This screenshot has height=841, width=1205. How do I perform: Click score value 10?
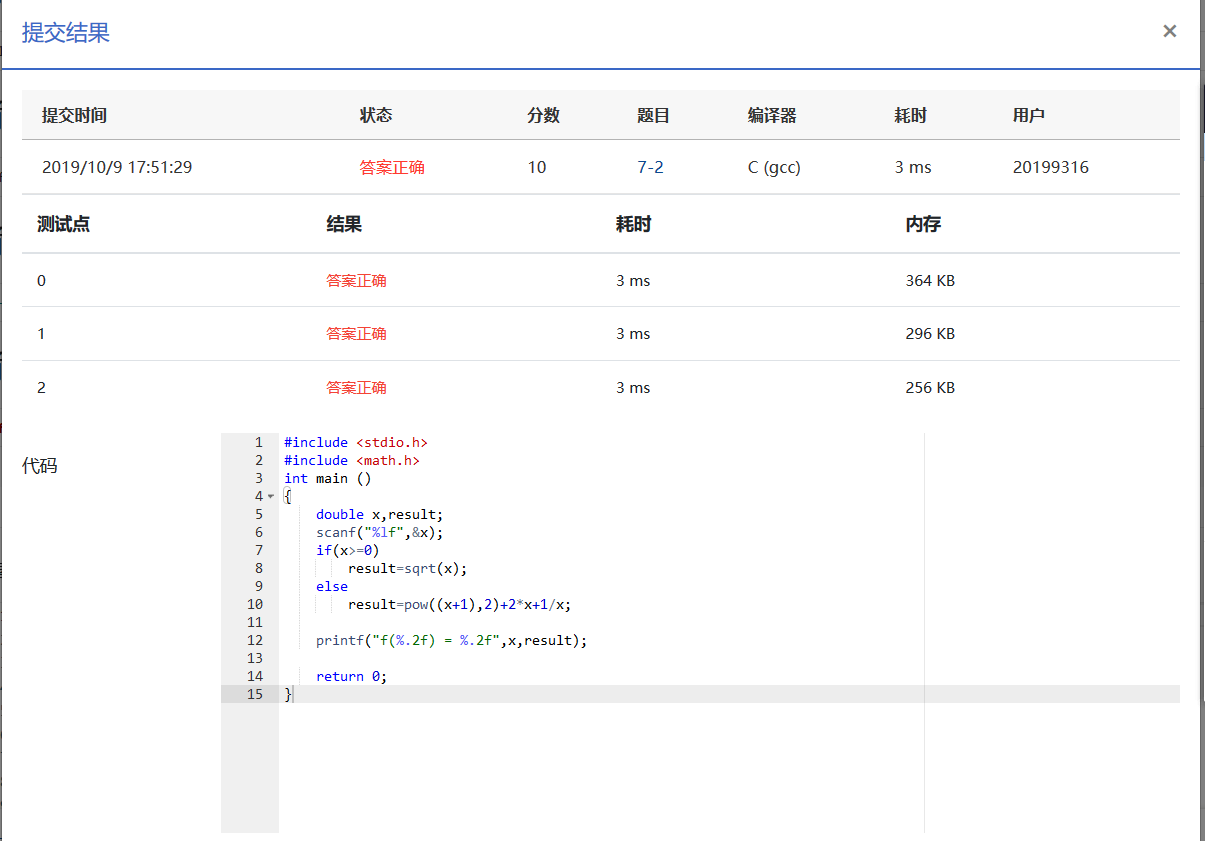click(x=537, y=167)
